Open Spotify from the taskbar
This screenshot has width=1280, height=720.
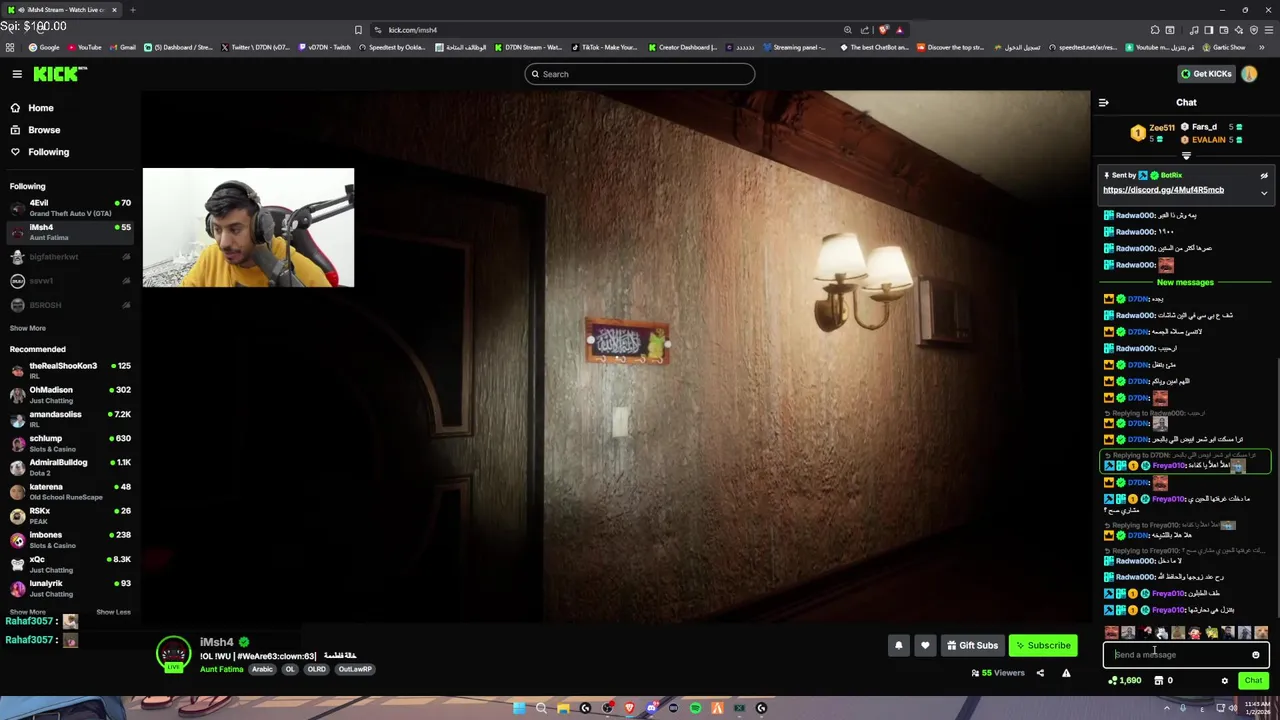695,708
